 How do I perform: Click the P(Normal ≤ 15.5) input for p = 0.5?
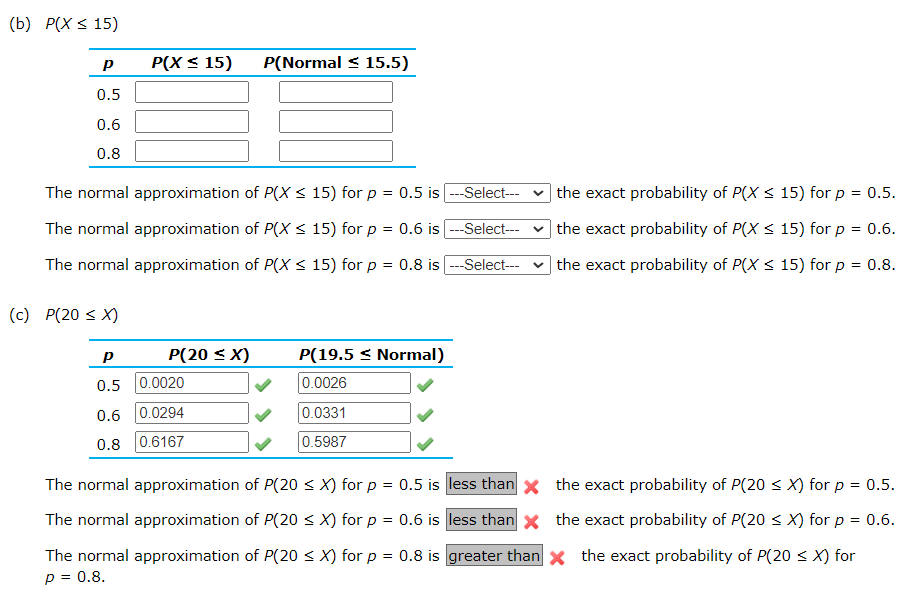[336, 91]
